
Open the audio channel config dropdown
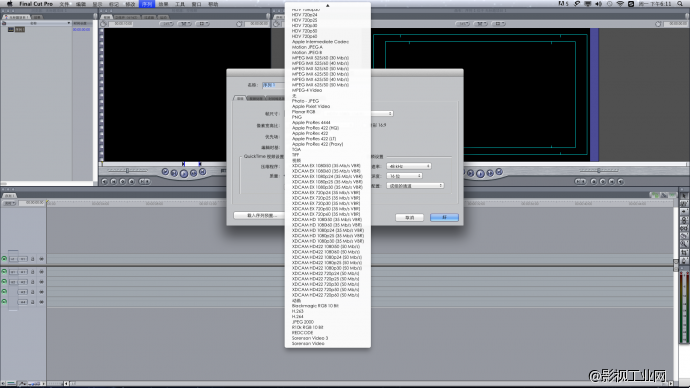click(415, 186)
